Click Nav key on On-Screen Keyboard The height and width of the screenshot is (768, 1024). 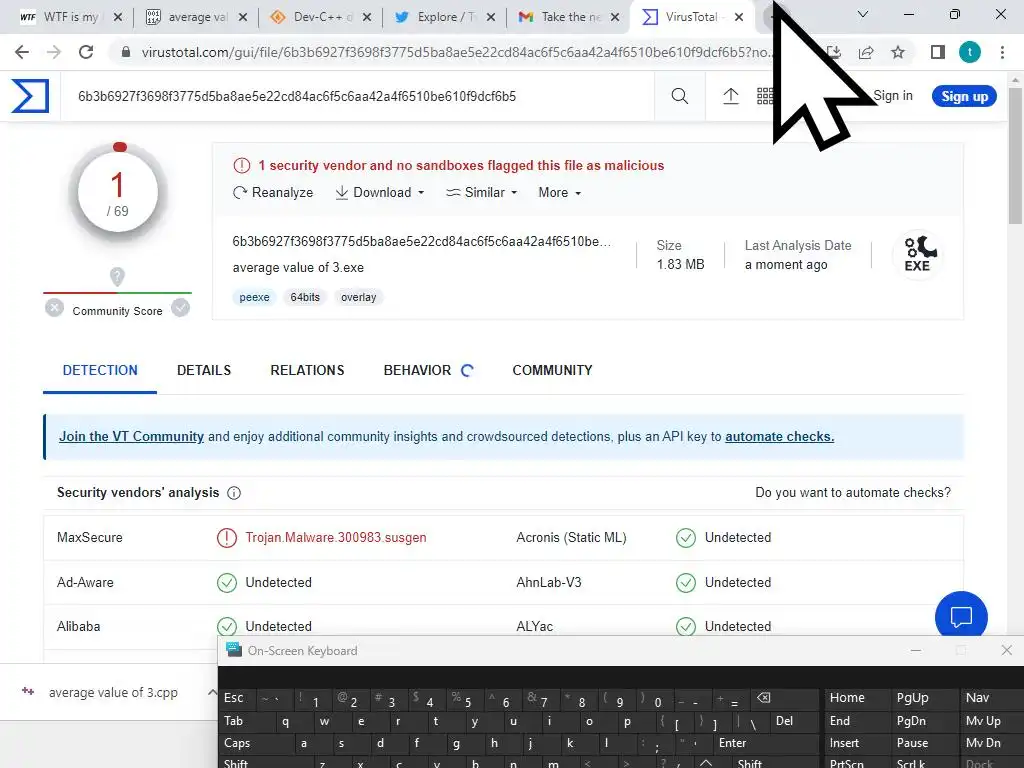991,698
